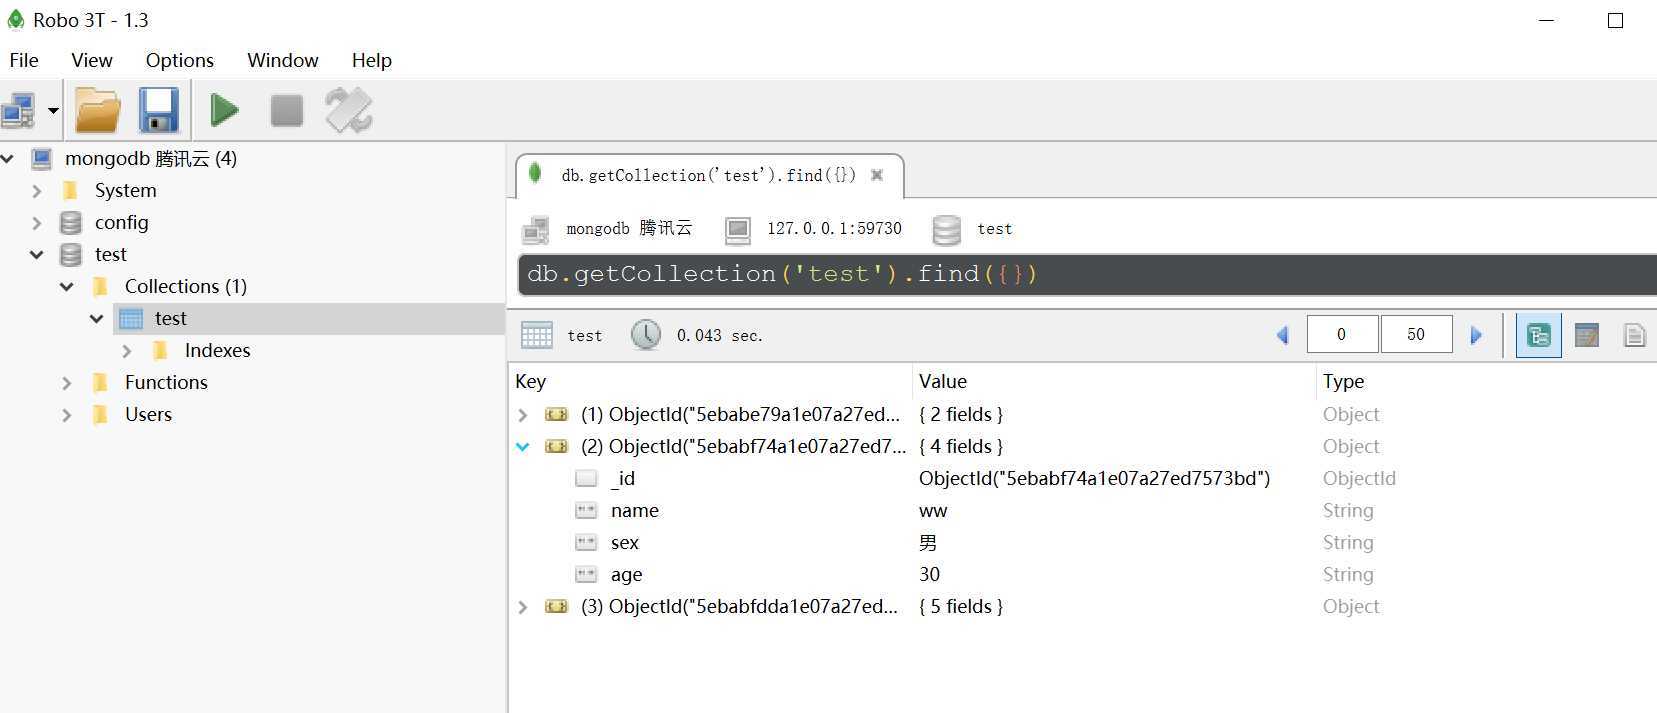The width and height of the screenshot is (1657, 713).
Task: Click the value 'ww' cell
Action: [x=933, y=511]
